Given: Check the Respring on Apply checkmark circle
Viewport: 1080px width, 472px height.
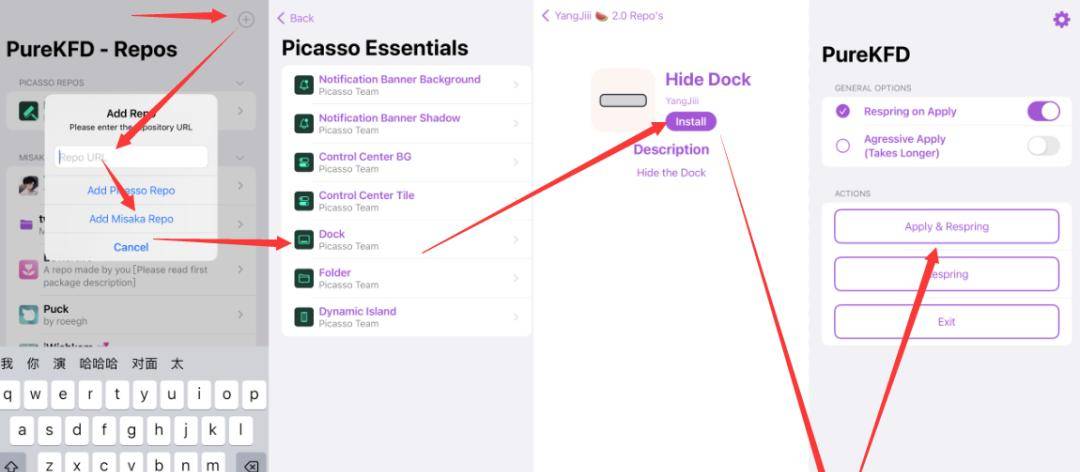Looking at the screenshot, I should point(843,111).
